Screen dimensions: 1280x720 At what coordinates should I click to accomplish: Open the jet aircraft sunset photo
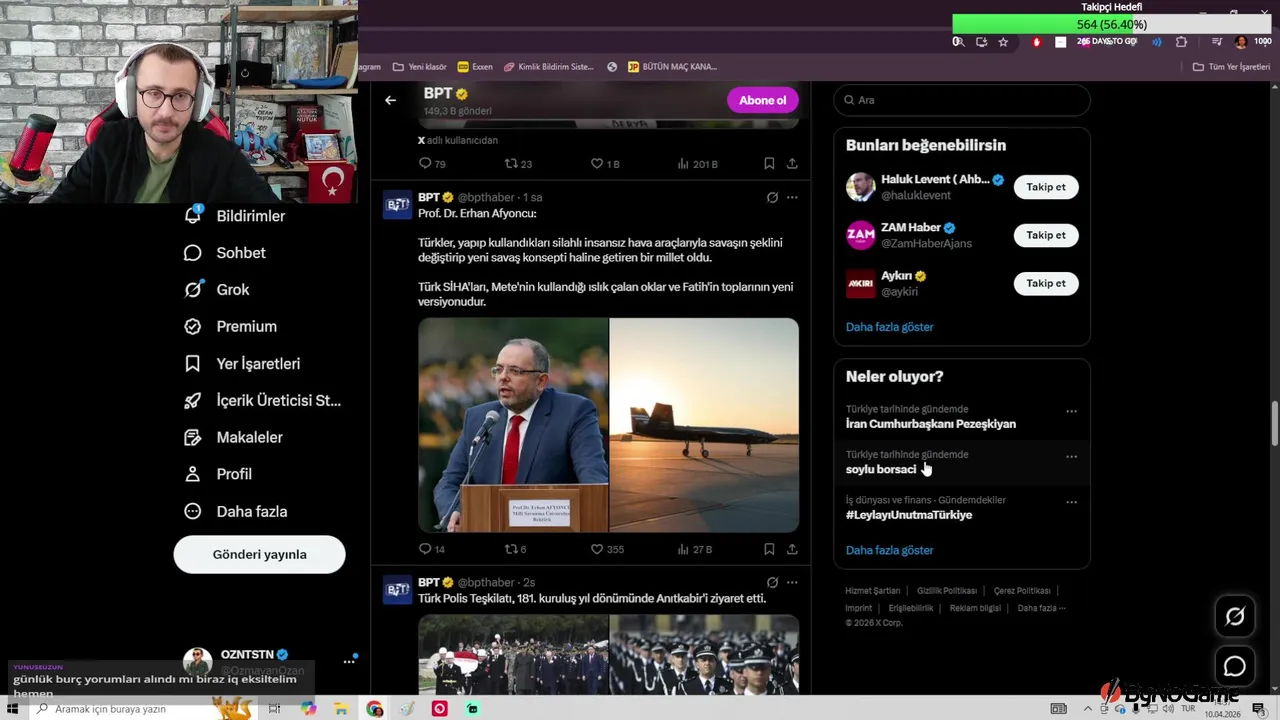704,425
